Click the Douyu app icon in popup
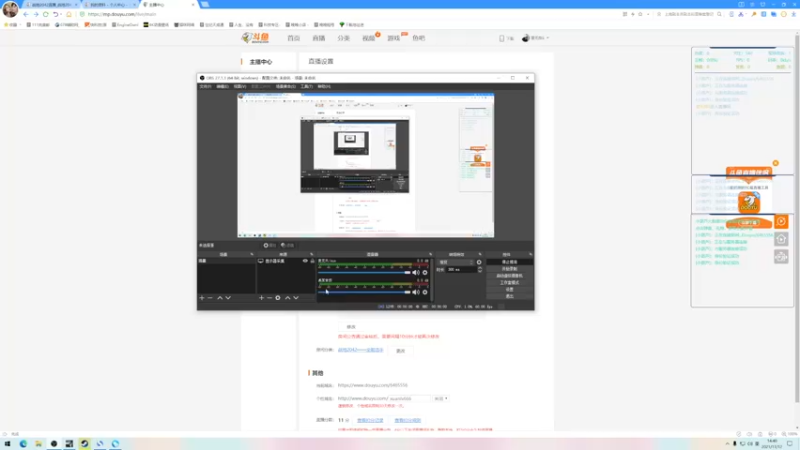 point(749,203)
